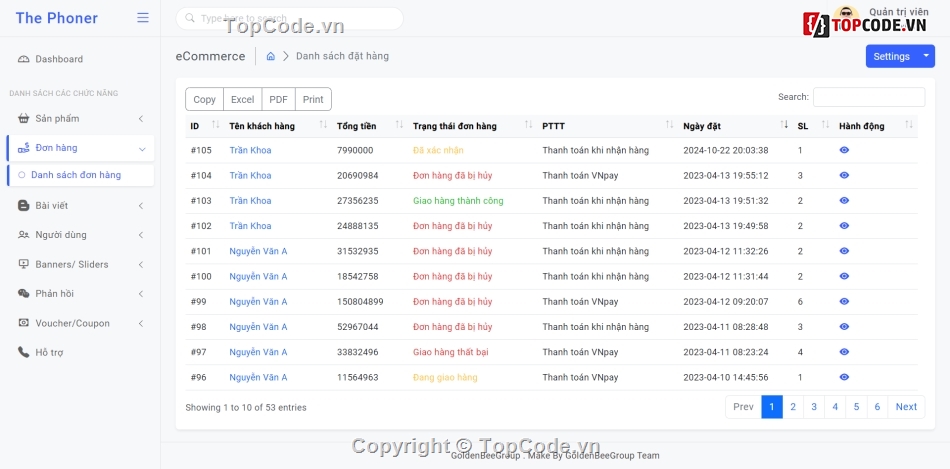The image size is (950, 469).
Task: Click the customer link Trần Khoa for order #104
Action: pyautogui.click(x=250, y=176)
